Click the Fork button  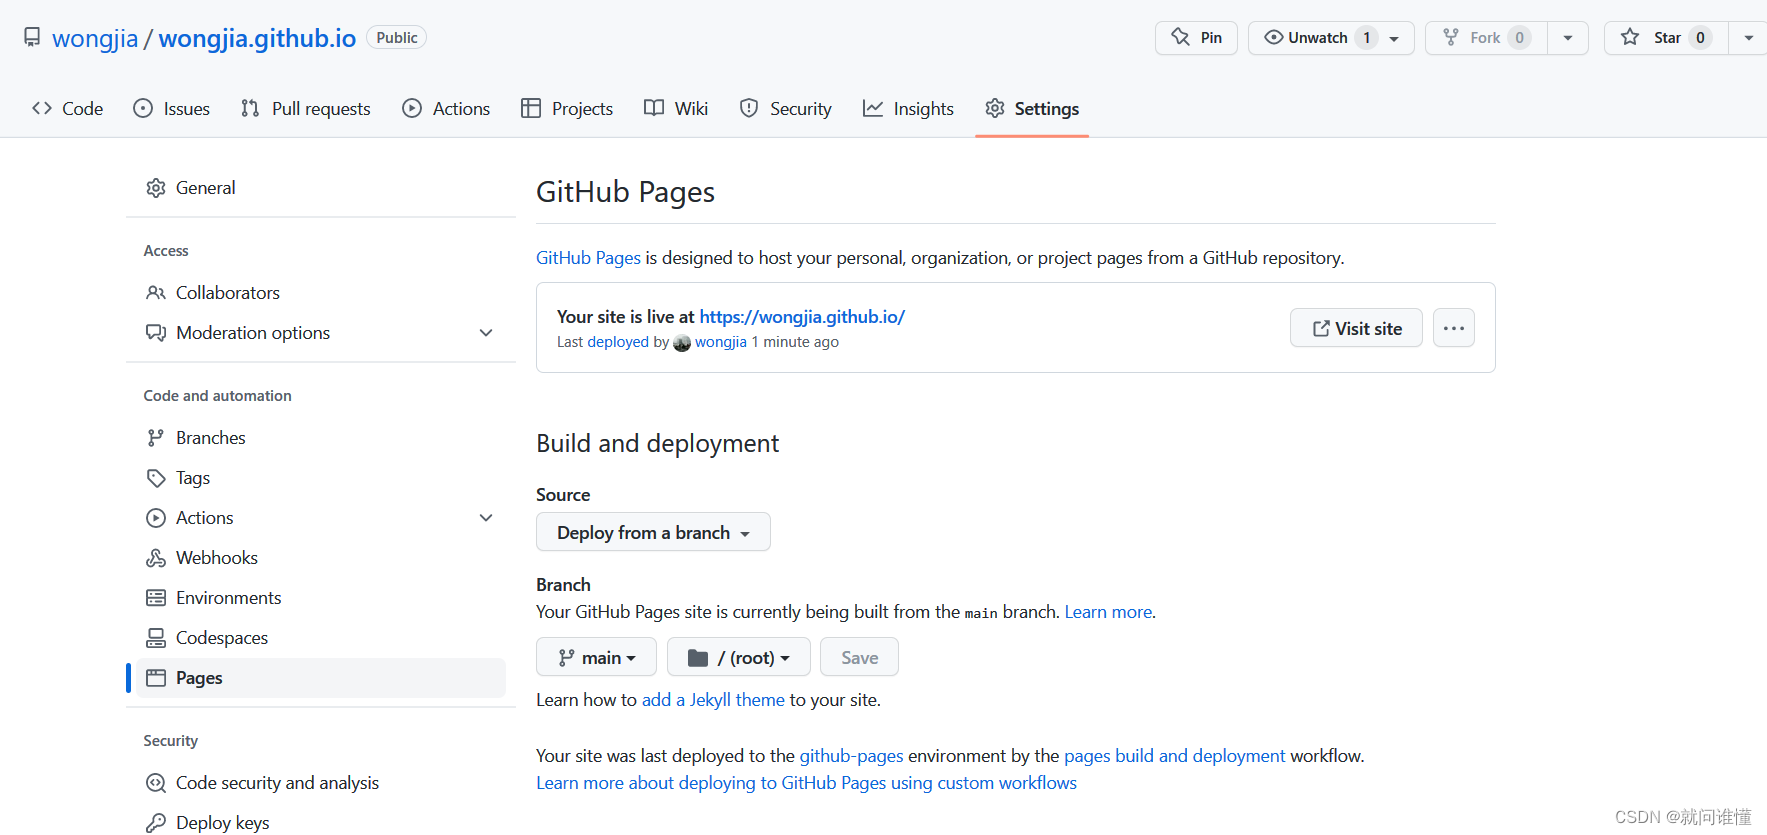coord(1486,38)
